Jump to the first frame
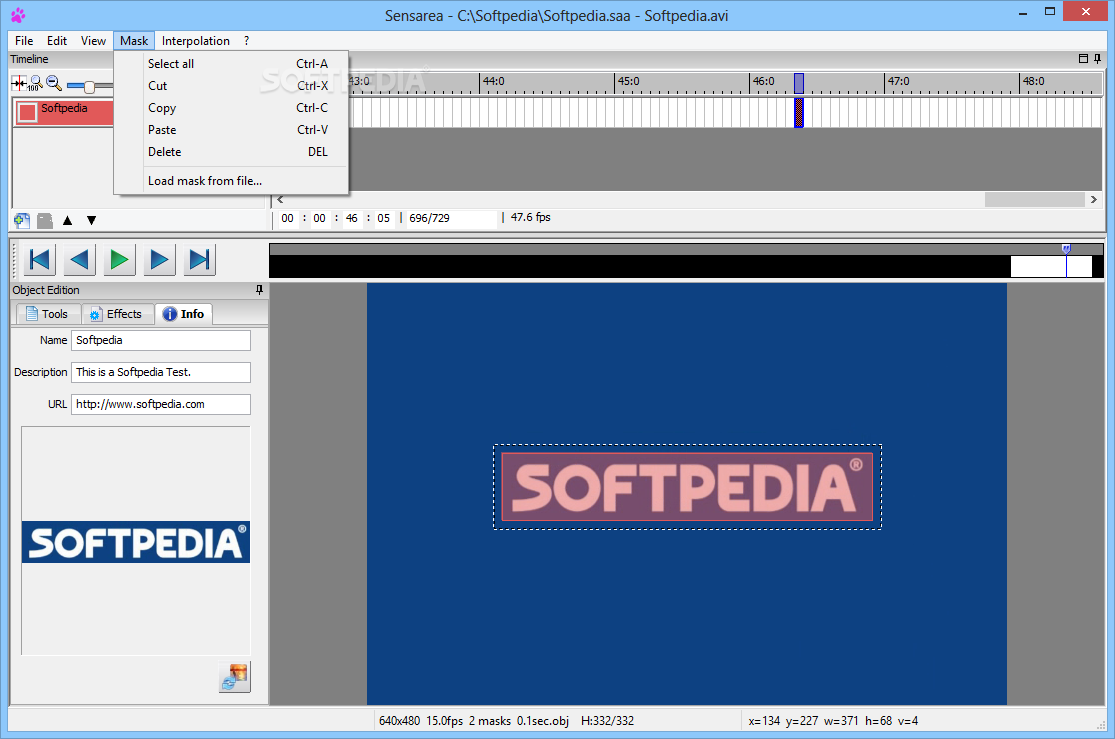The width and height of the screenshot is (1115, 739). [x=40, y=260]
